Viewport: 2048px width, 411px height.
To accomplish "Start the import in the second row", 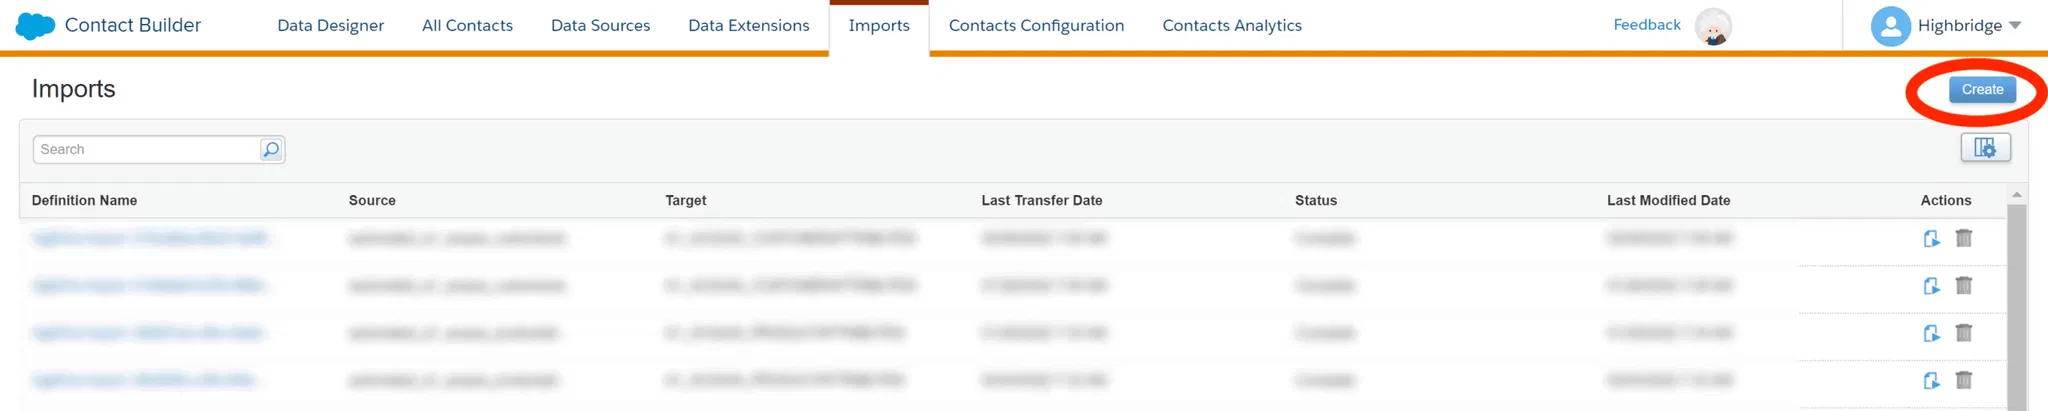I will coord(1931,286).
